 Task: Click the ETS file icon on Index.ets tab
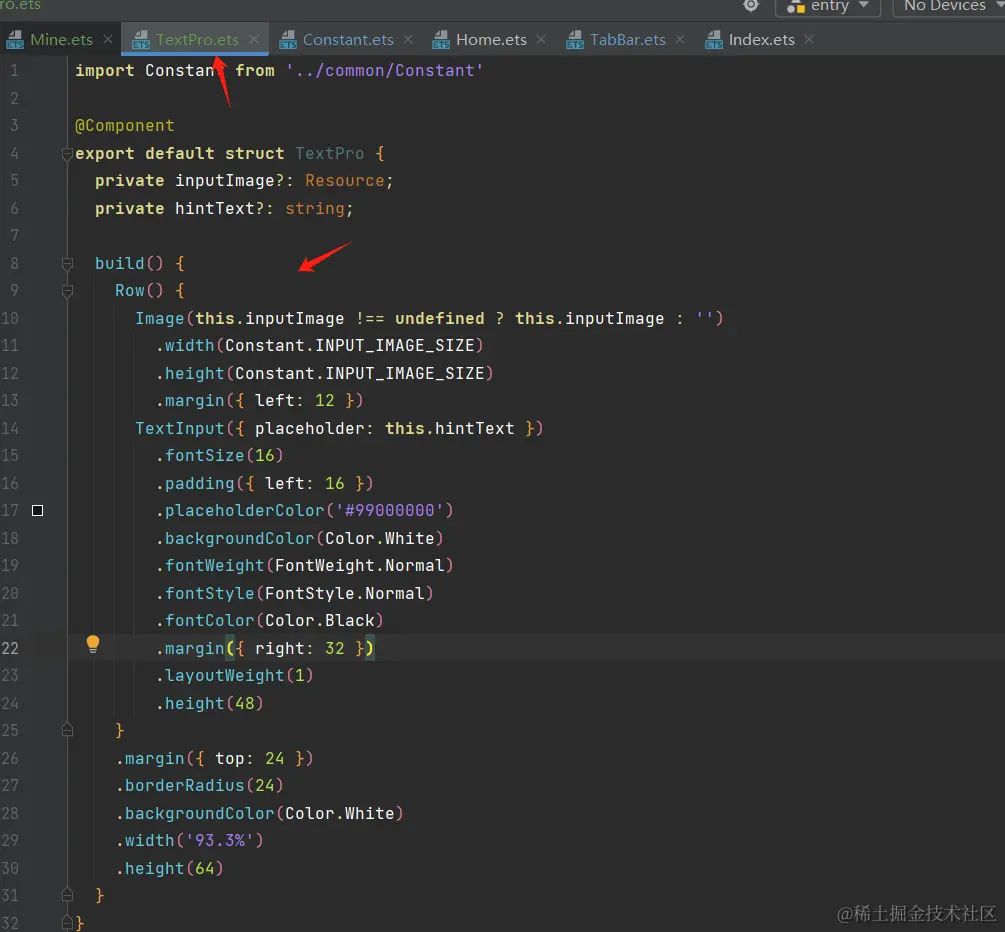pyautogui.click(x=713, y=40)
